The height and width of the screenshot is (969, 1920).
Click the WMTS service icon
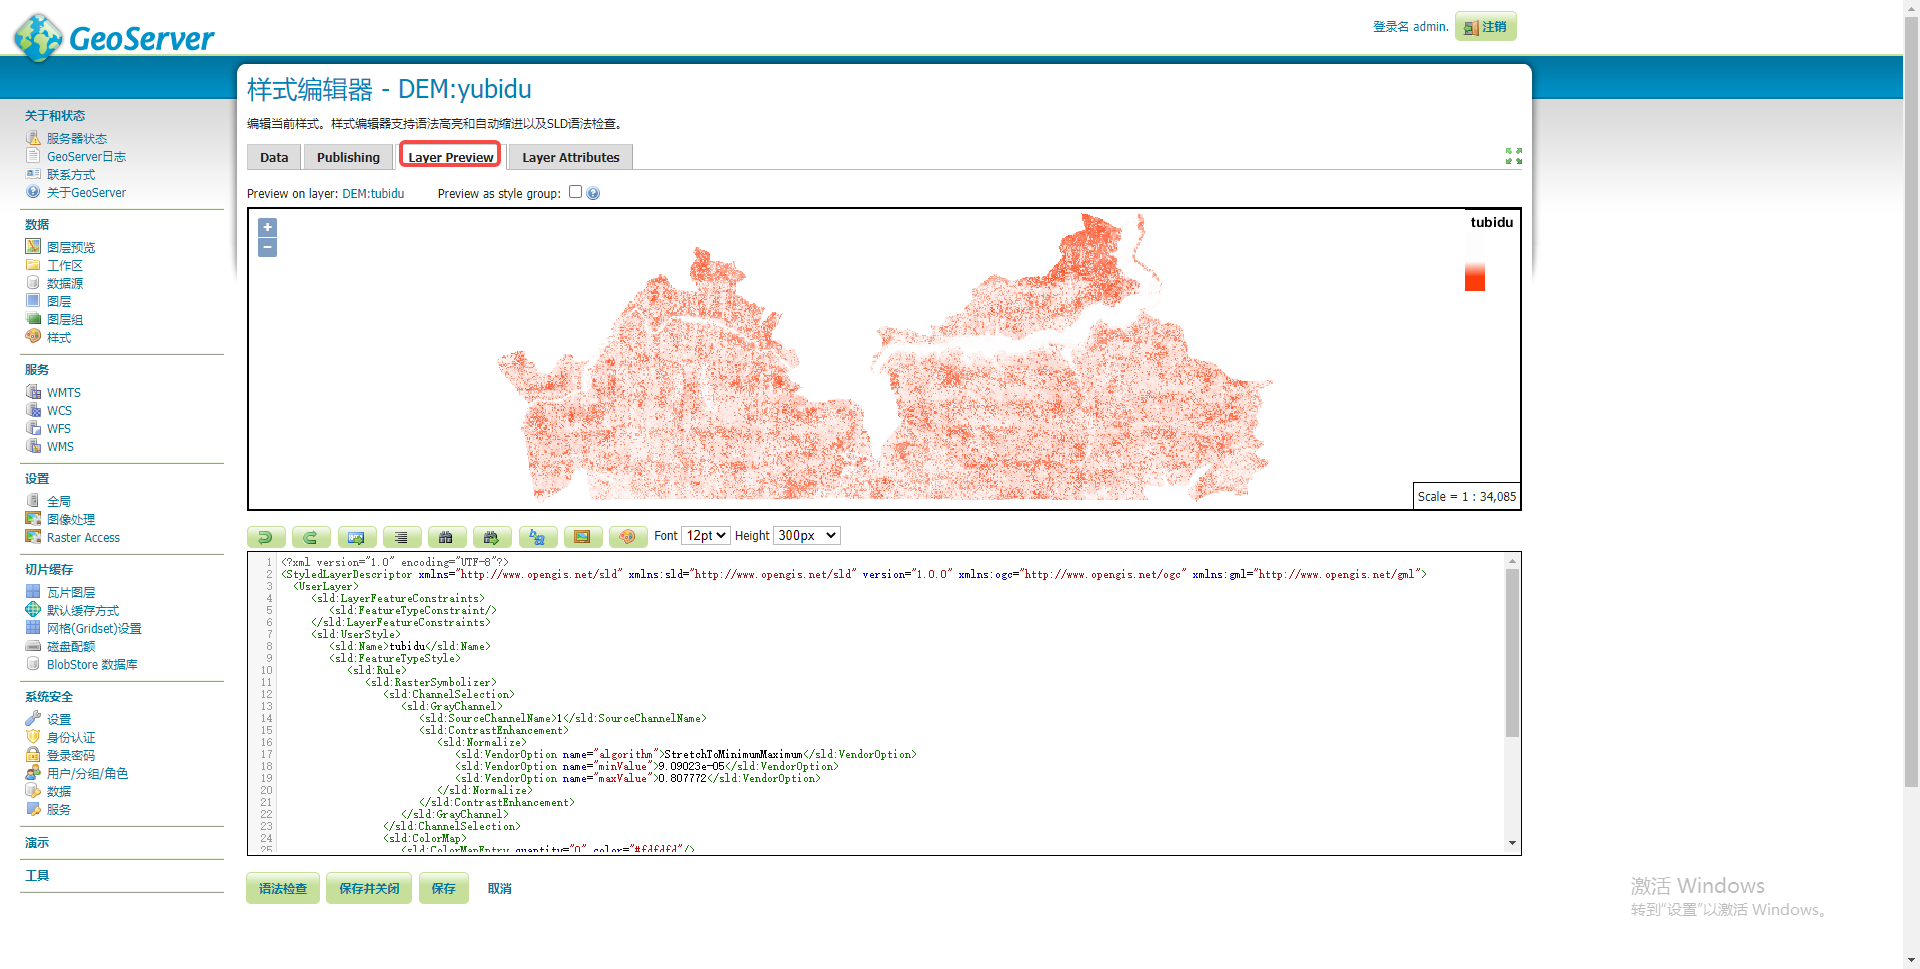click(33, 392)
